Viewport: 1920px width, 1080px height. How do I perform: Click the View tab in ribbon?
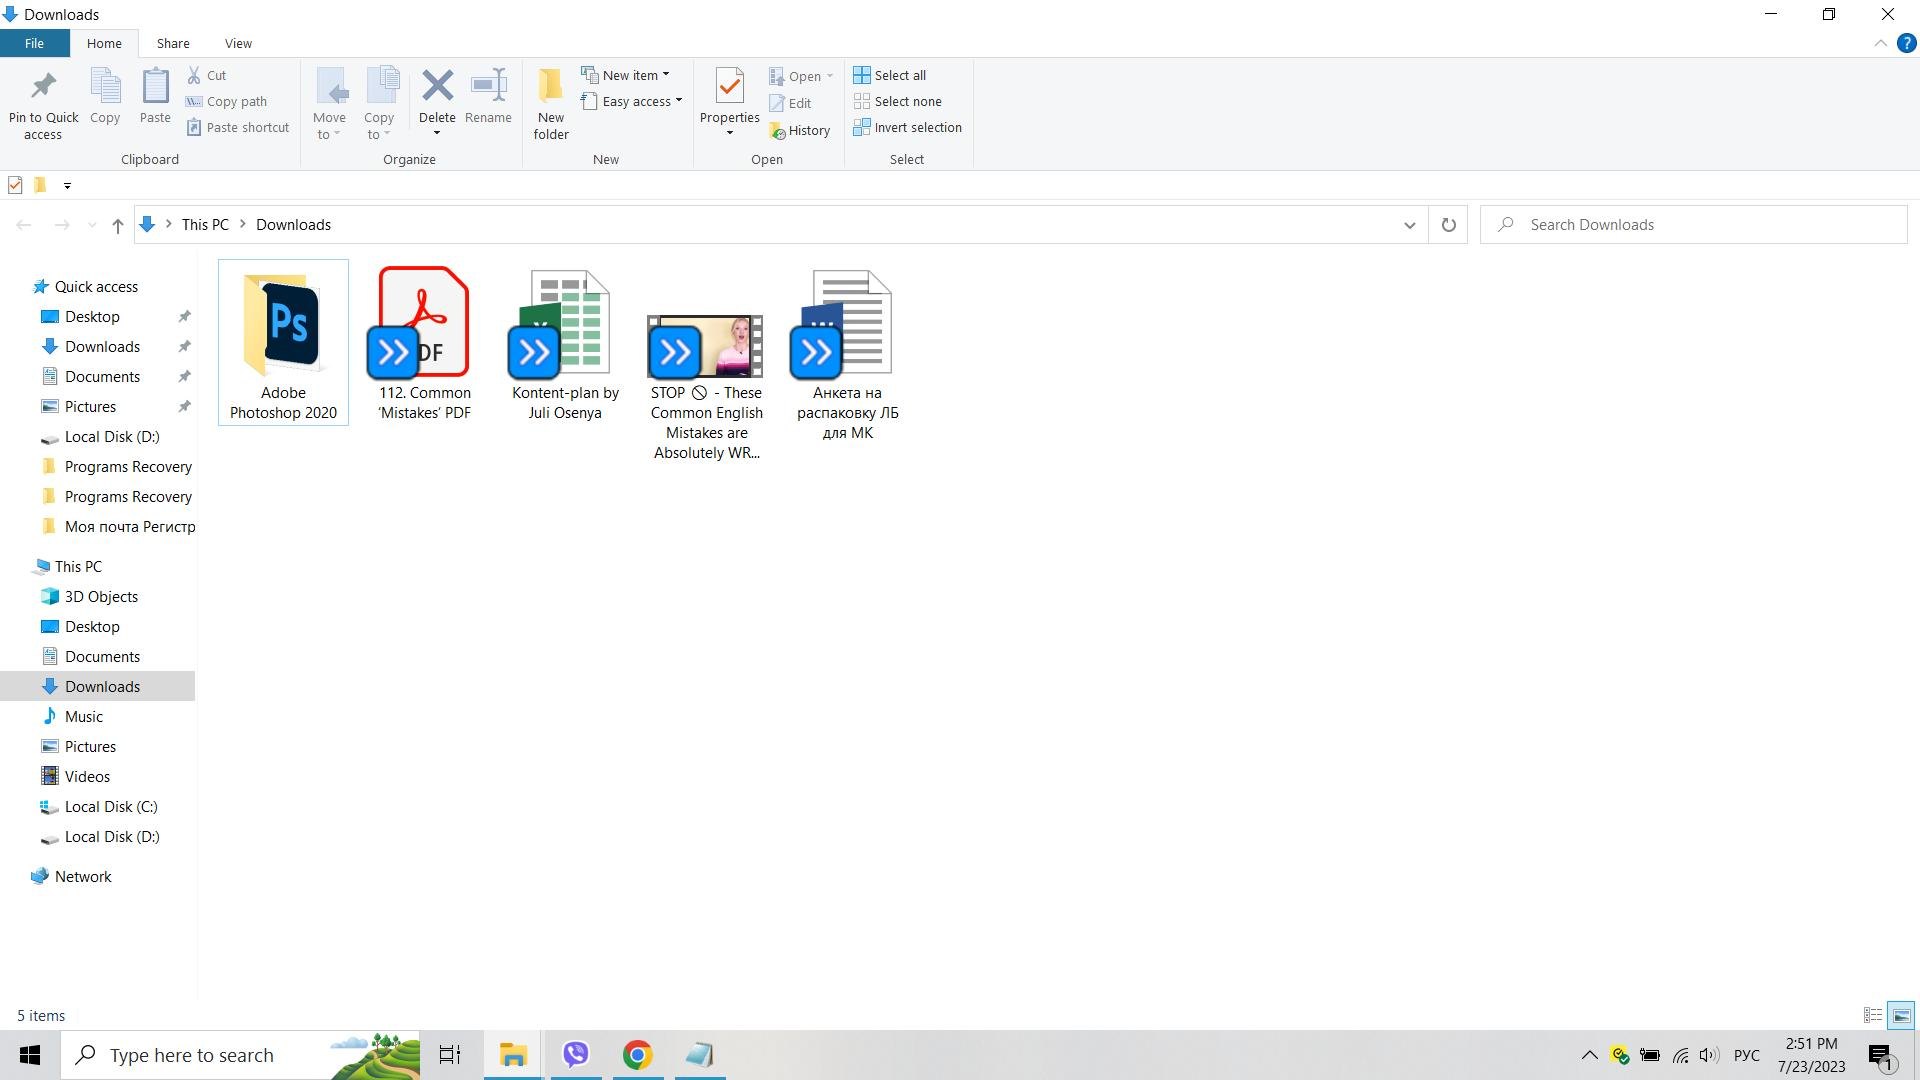coord(237,44)
